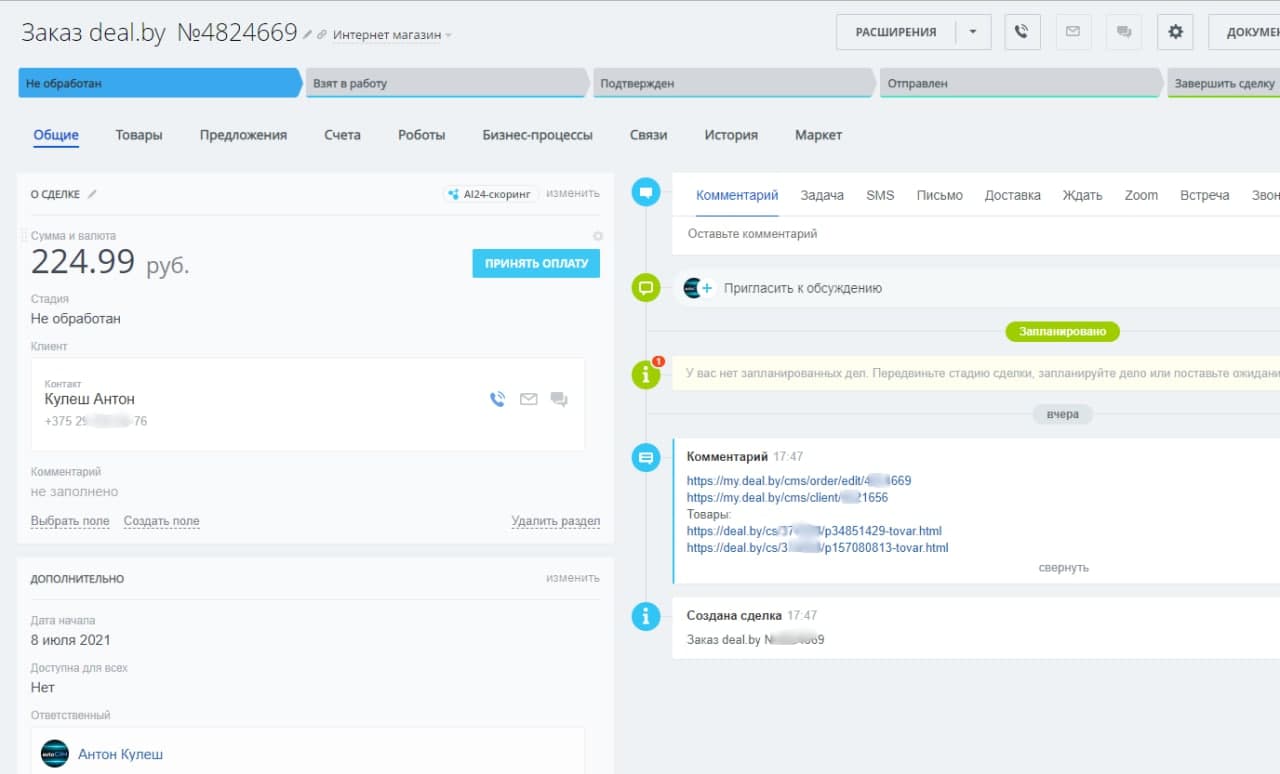Toggle the AI24-скоринг badge
Image resolution: width=1280 pixels, height=774 pixels.
[491, 194]
